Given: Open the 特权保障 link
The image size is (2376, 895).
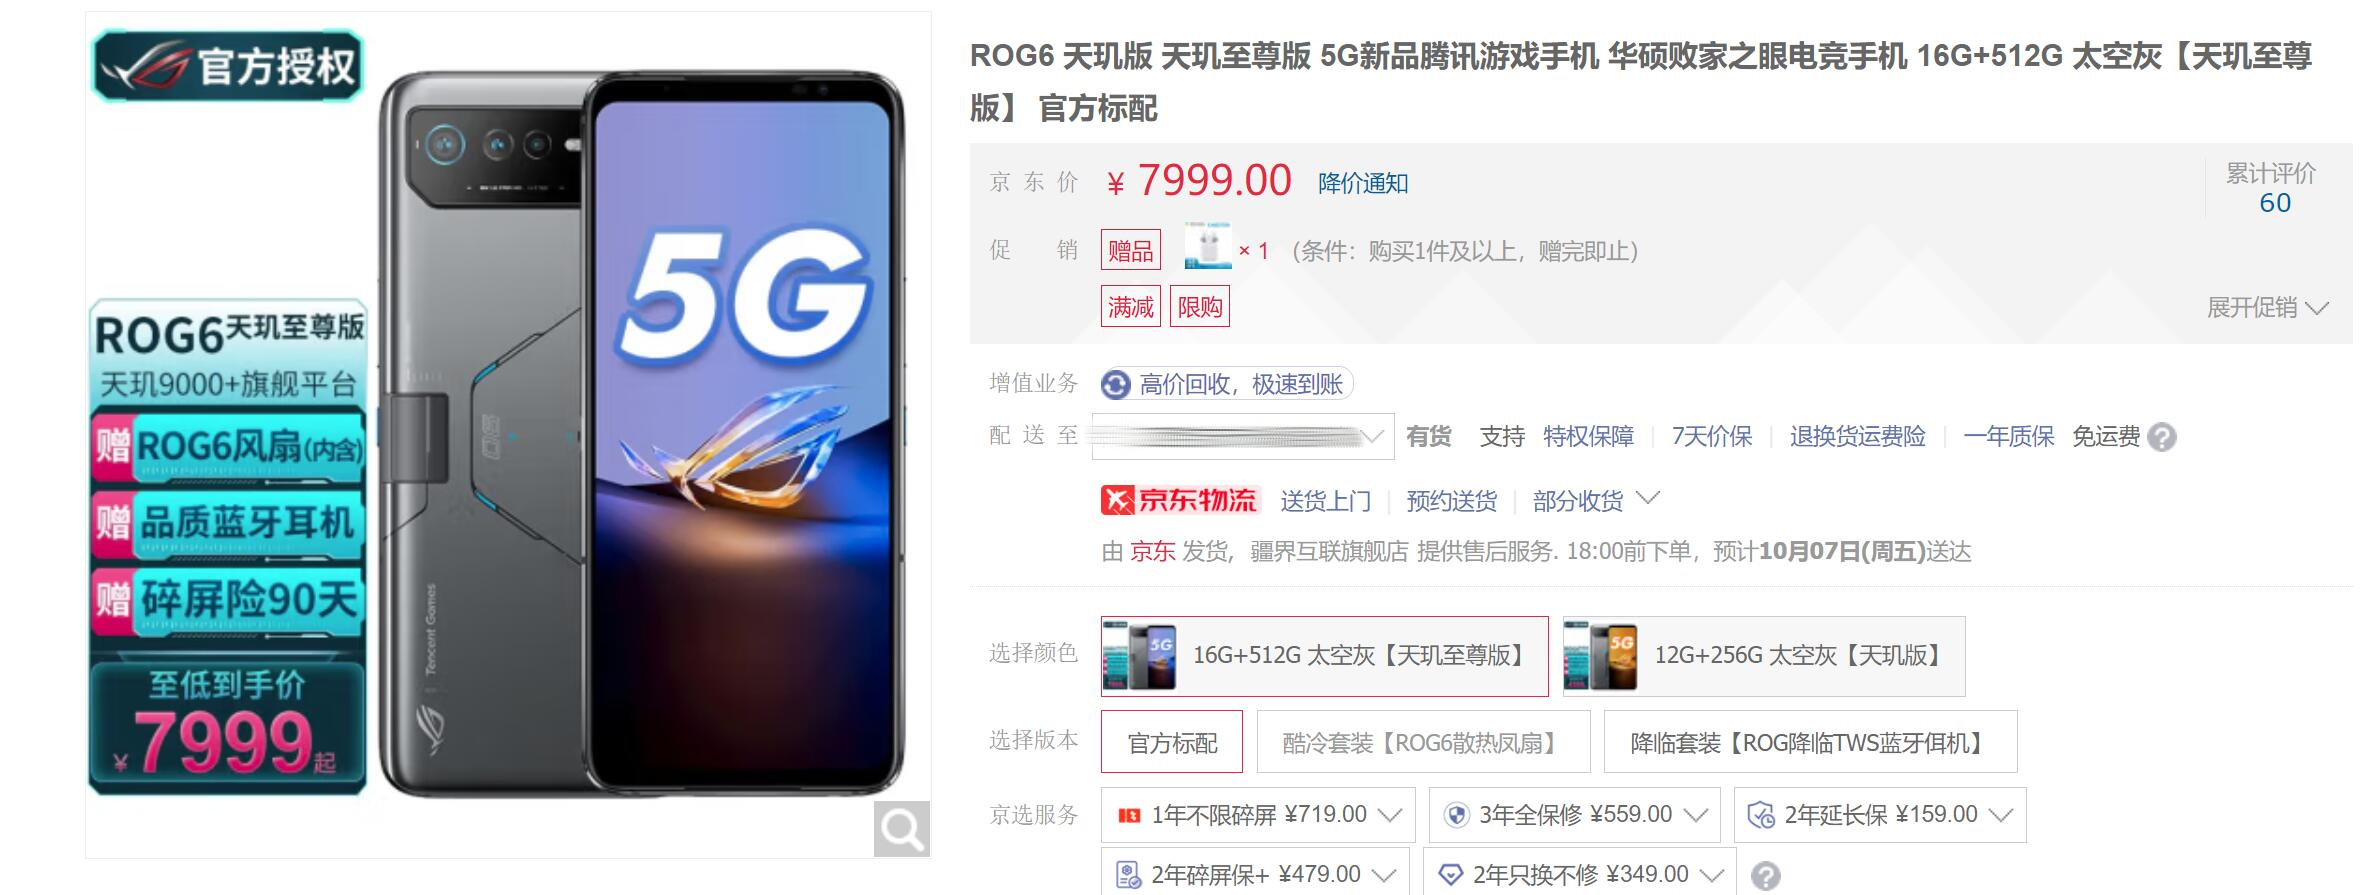Looking at the screenshot, I should point(1588,437).
